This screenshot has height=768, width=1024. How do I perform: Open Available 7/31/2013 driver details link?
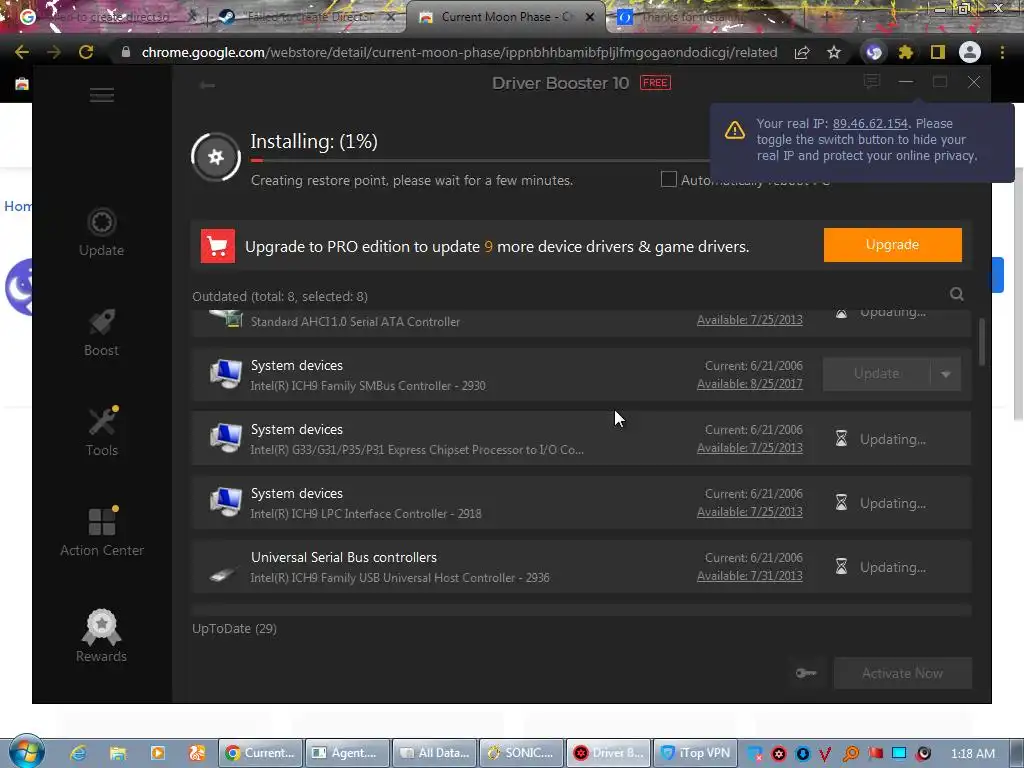750,576
